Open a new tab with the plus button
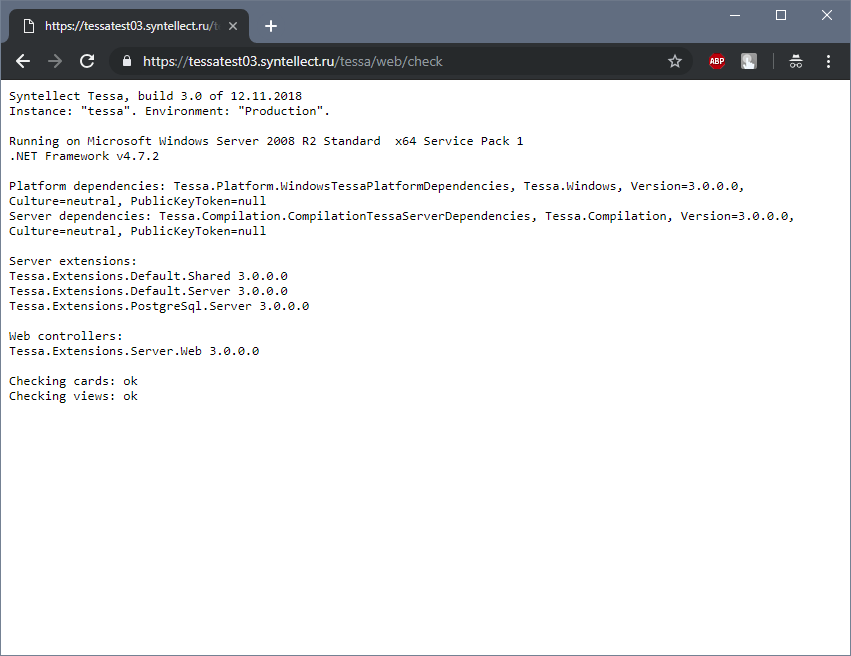The image size is (851, 656). coord(271,26)
